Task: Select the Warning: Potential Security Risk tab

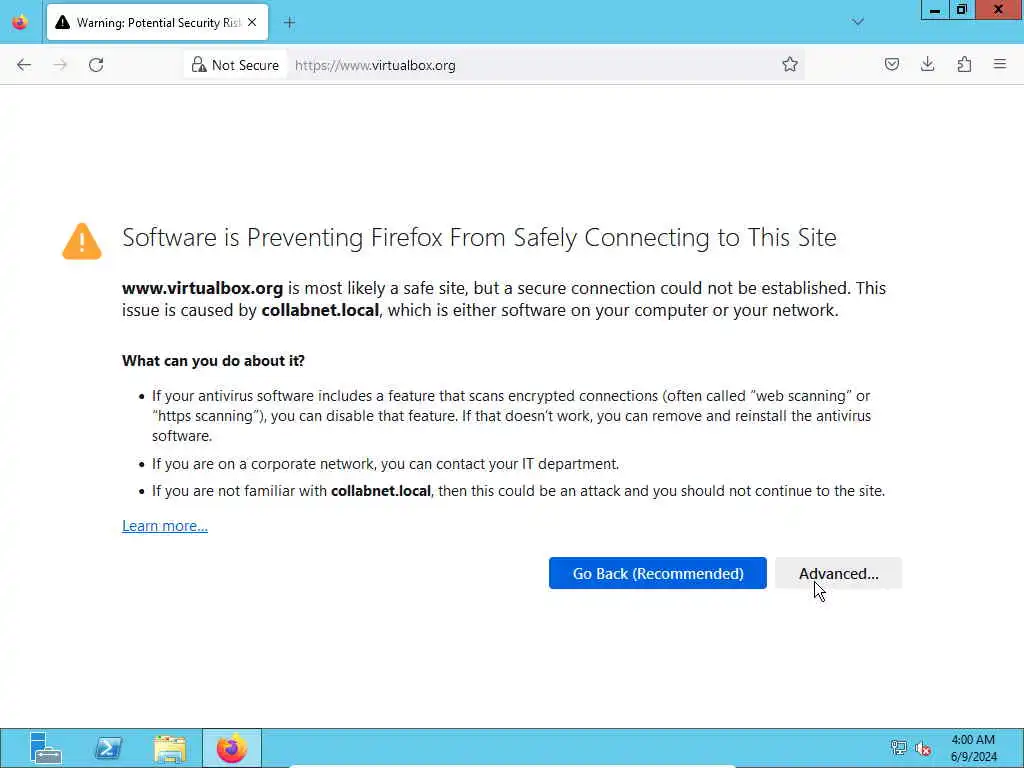Action: [150, 22]
